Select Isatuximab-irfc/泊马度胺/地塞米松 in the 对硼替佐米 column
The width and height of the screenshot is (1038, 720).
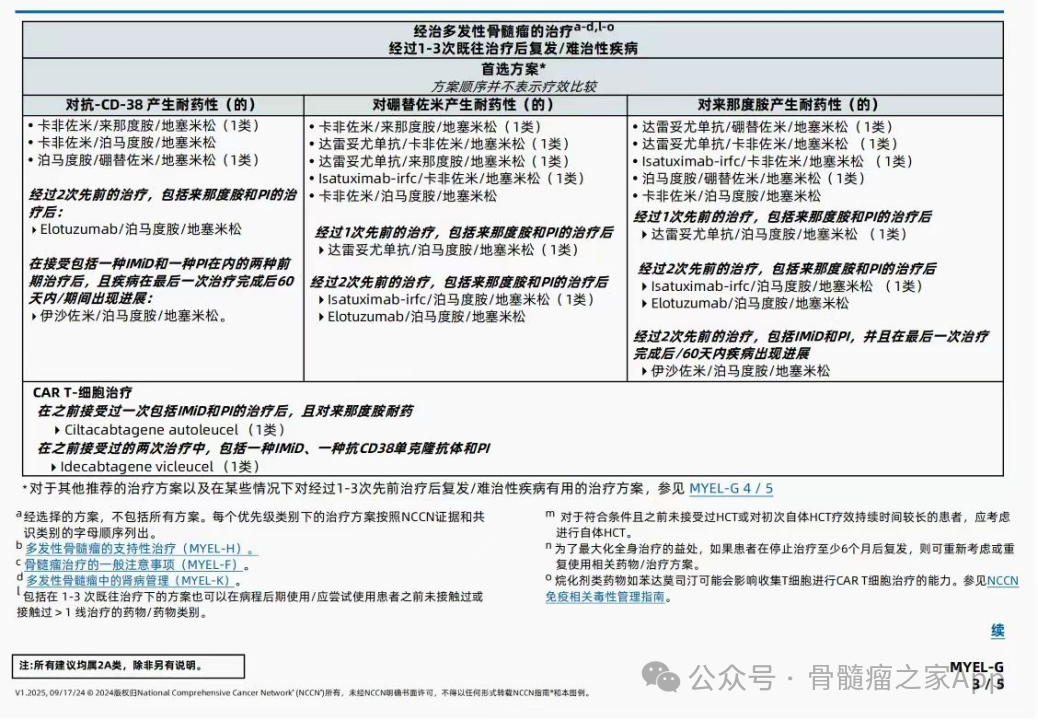click(461, 299)
